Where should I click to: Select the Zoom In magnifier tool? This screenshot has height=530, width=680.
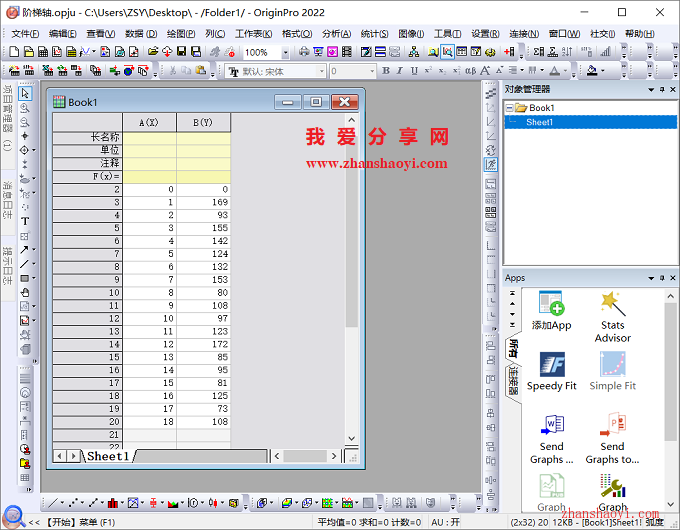(25, 108)
